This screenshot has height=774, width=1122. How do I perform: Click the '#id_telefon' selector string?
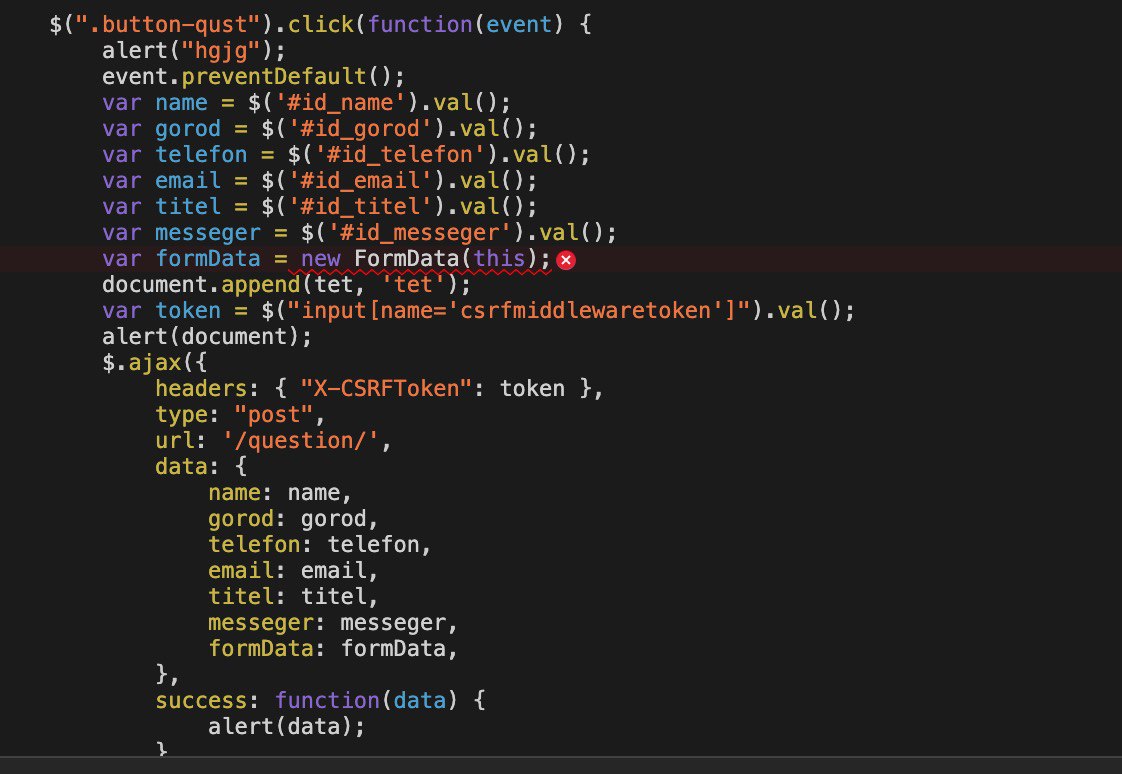[x=400, y=155]
